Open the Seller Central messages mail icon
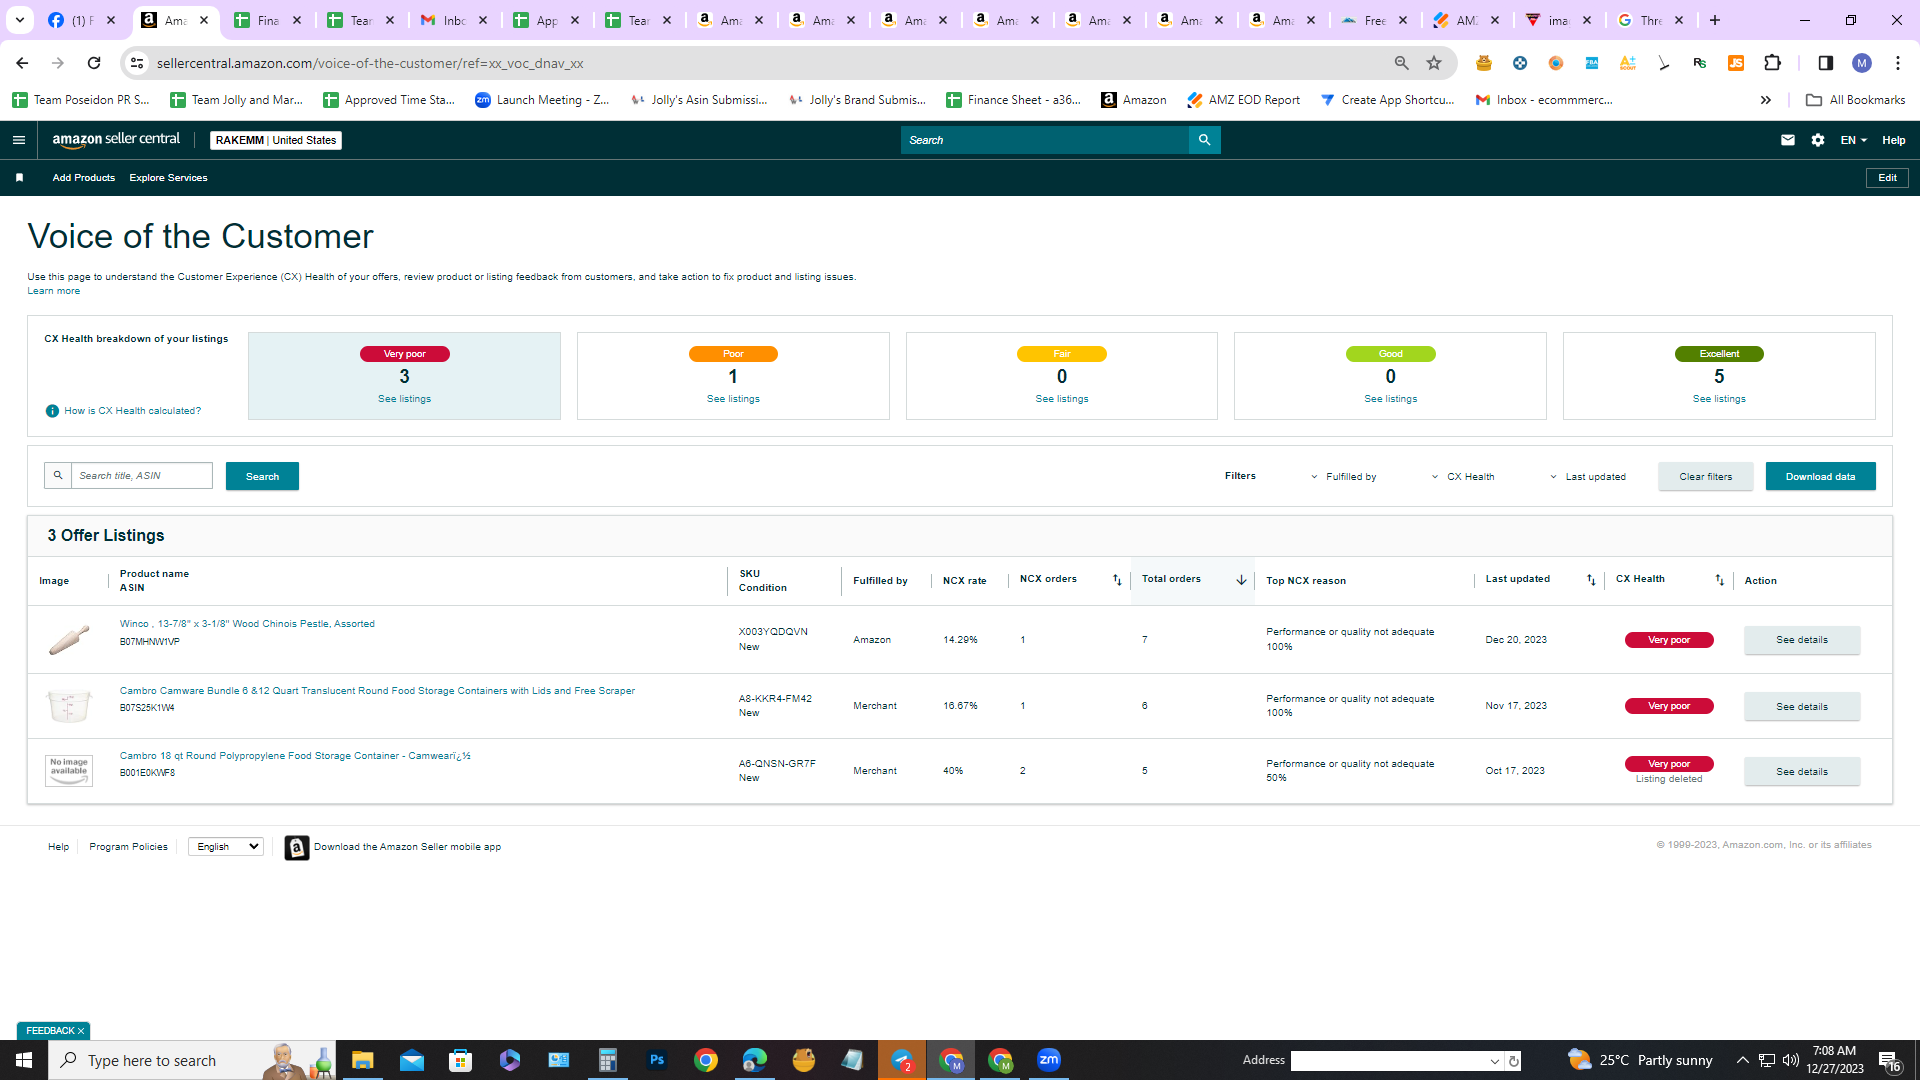 point(1787,140)
